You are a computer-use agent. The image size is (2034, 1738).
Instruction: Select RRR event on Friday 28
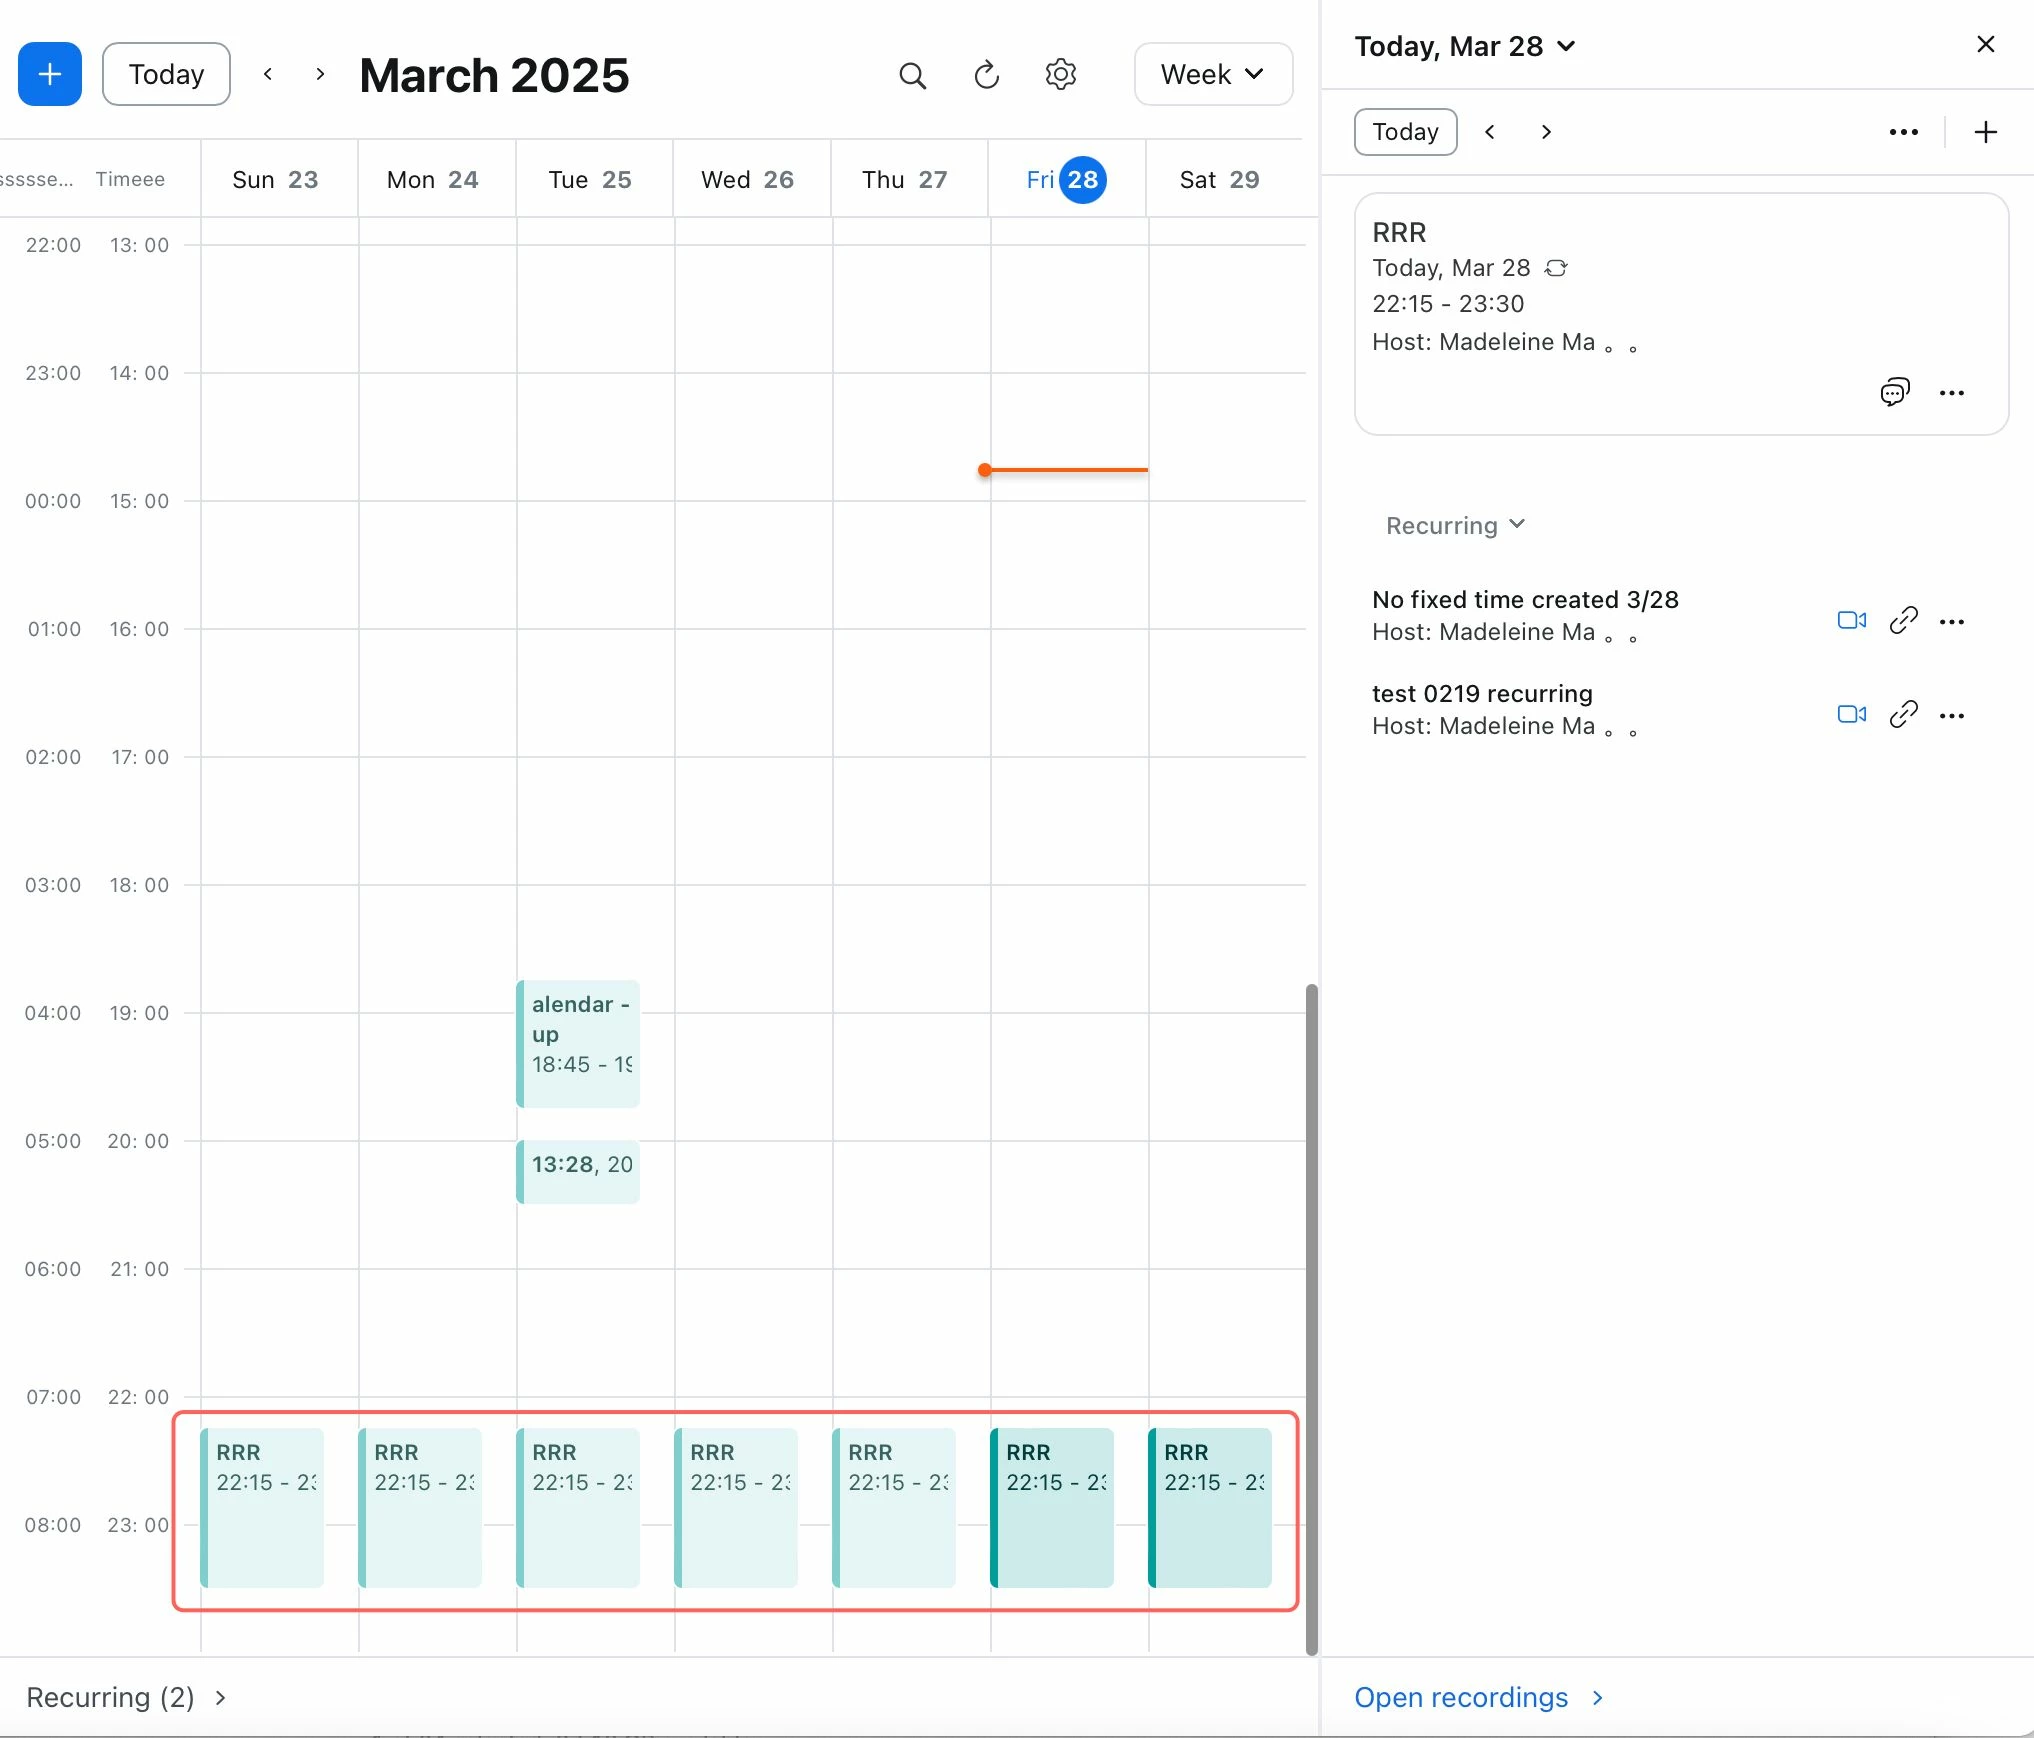point(1052,1507)
